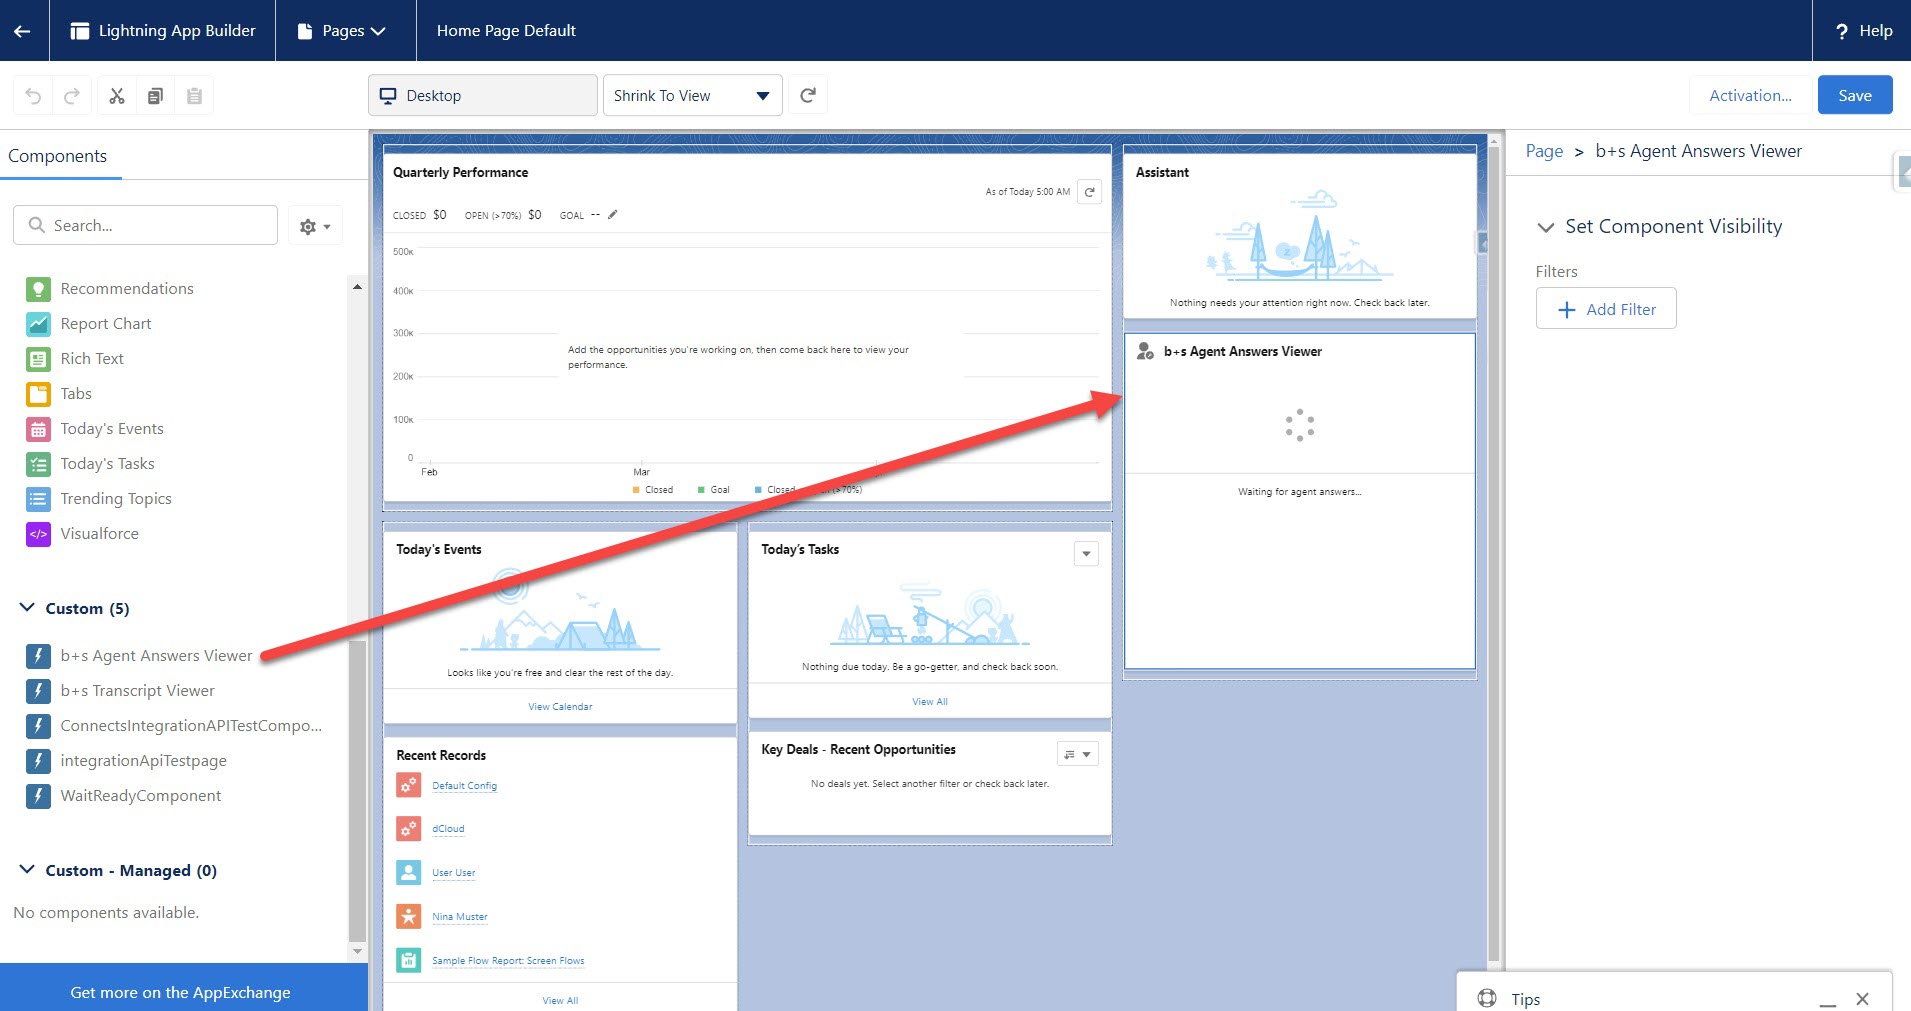Open Sample Flow Report: Screen Flows link

508,961
